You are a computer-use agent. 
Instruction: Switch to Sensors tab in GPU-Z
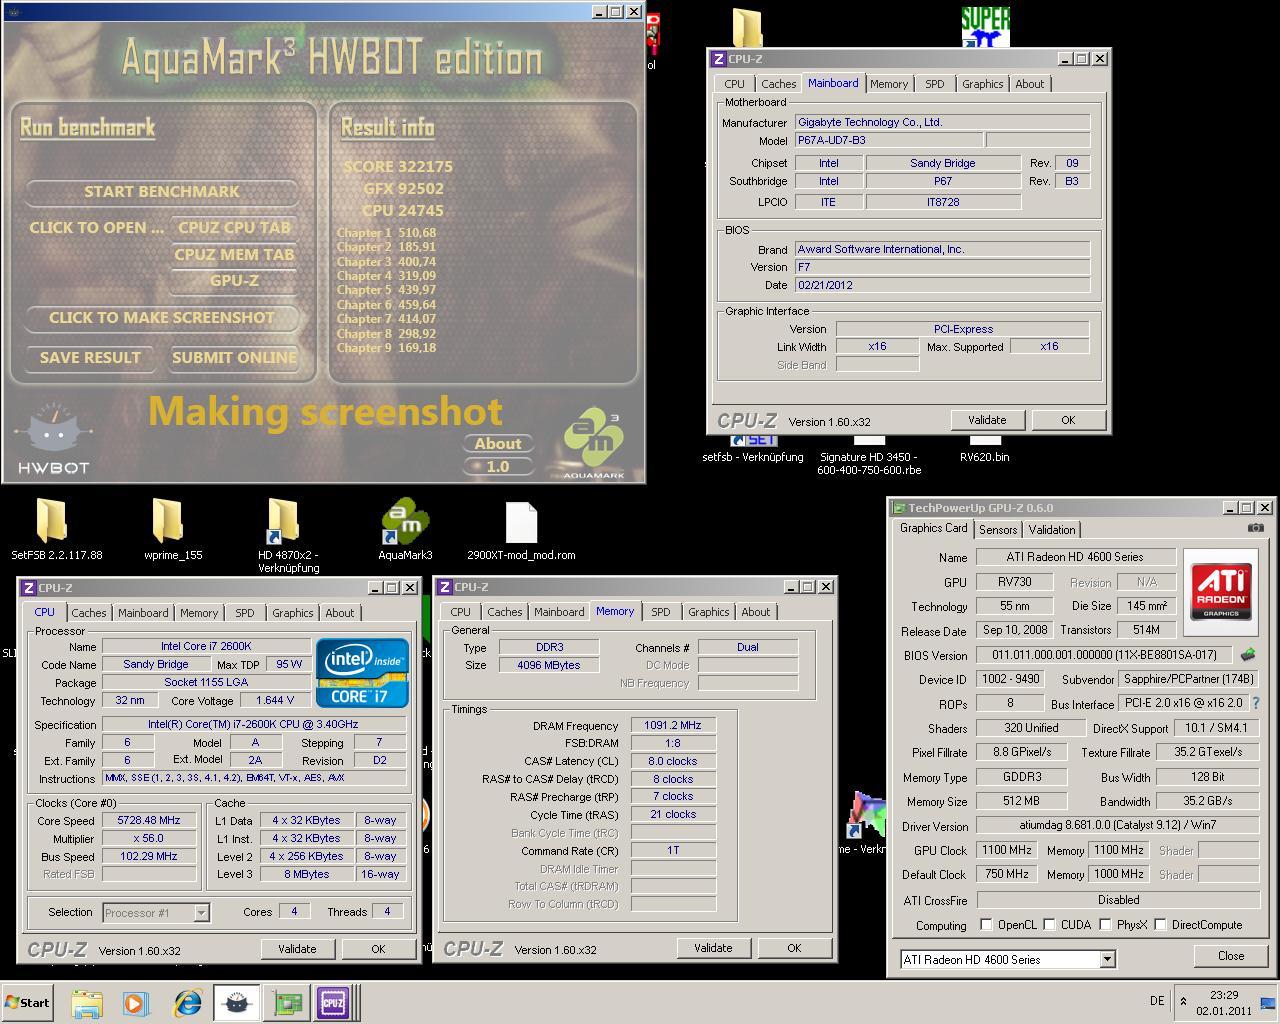tap(998, 530)
